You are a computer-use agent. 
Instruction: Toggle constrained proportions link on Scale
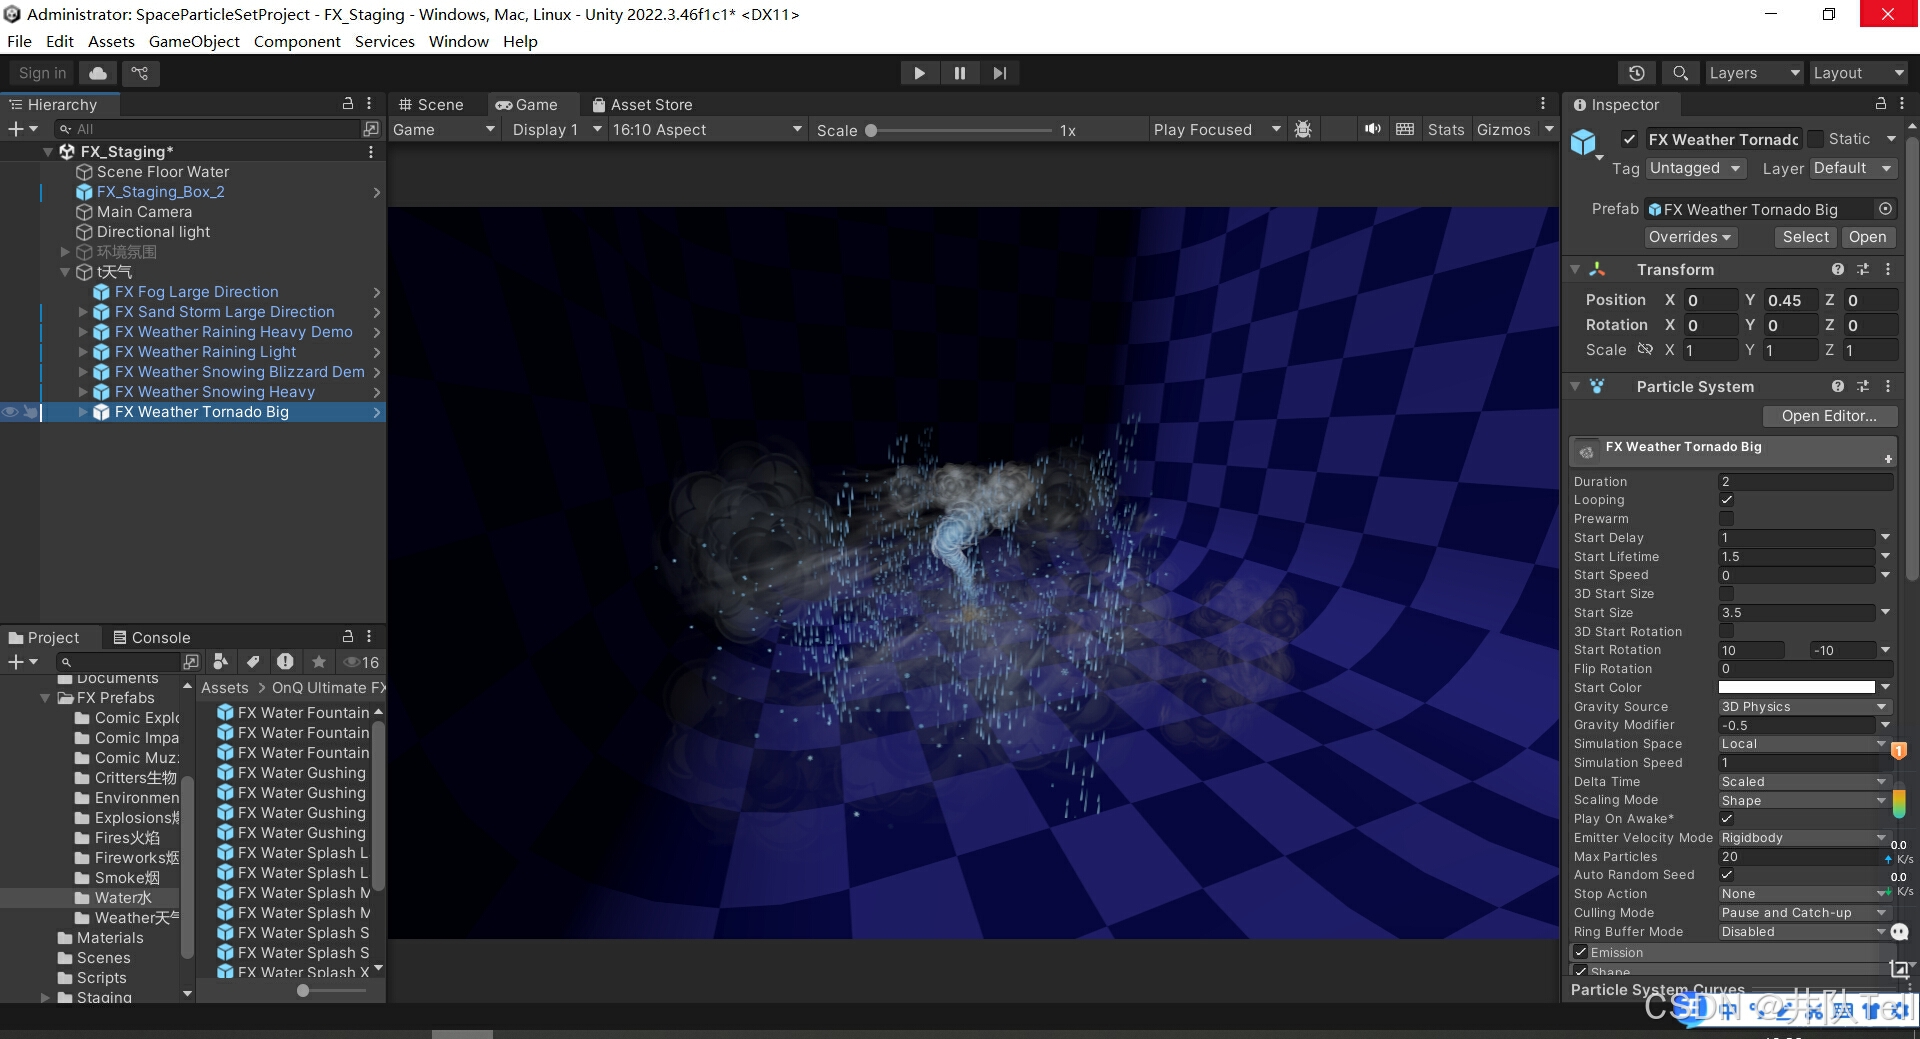(x=1645, y=350)
